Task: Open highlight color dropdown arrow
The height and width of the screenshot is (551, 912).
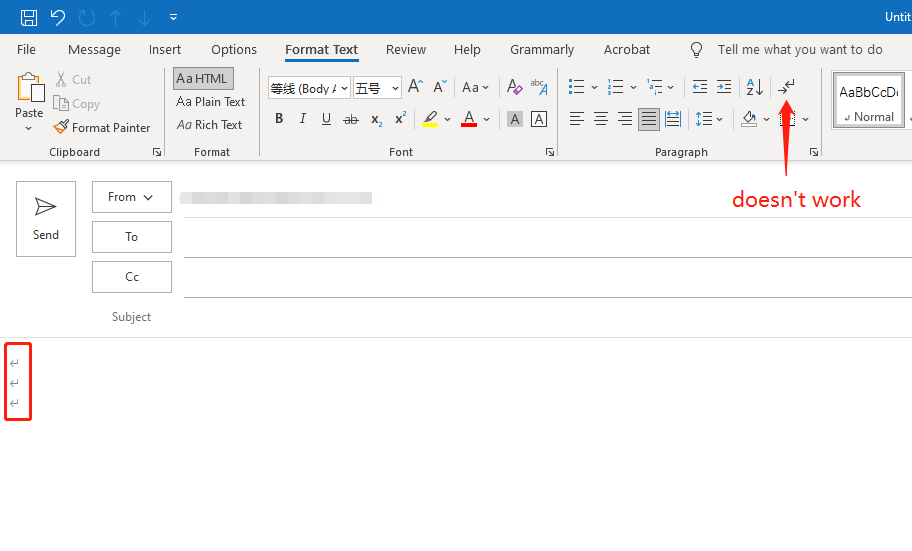Action: 447,119
